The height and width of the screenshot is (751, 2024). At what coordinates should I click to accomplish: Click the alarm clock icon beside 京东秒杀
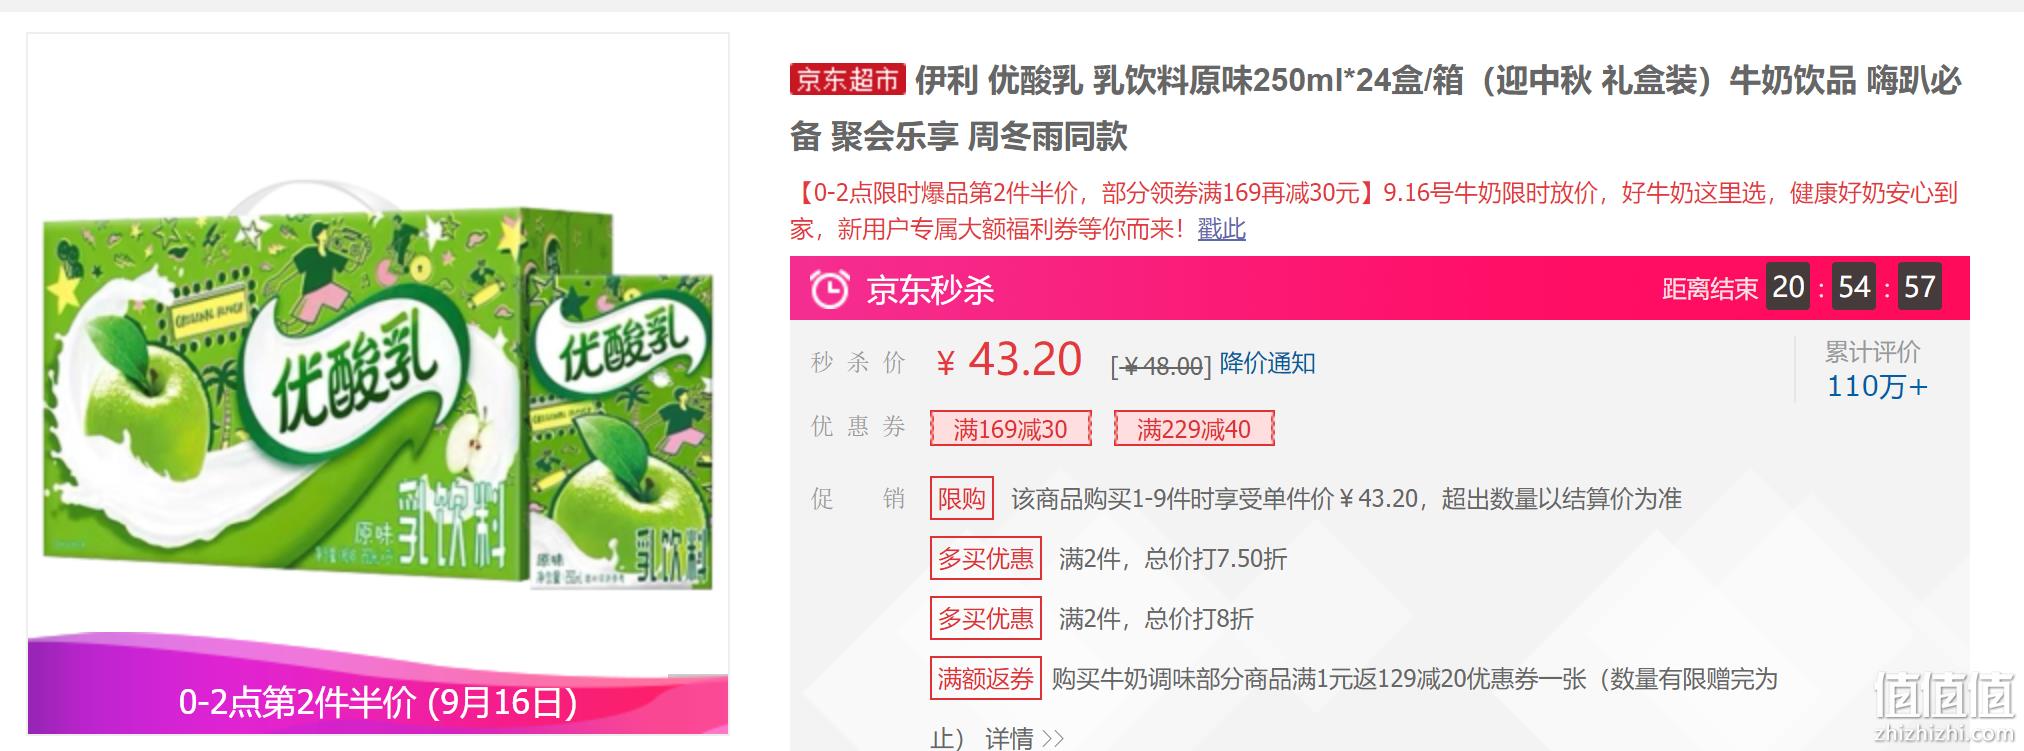829,289
